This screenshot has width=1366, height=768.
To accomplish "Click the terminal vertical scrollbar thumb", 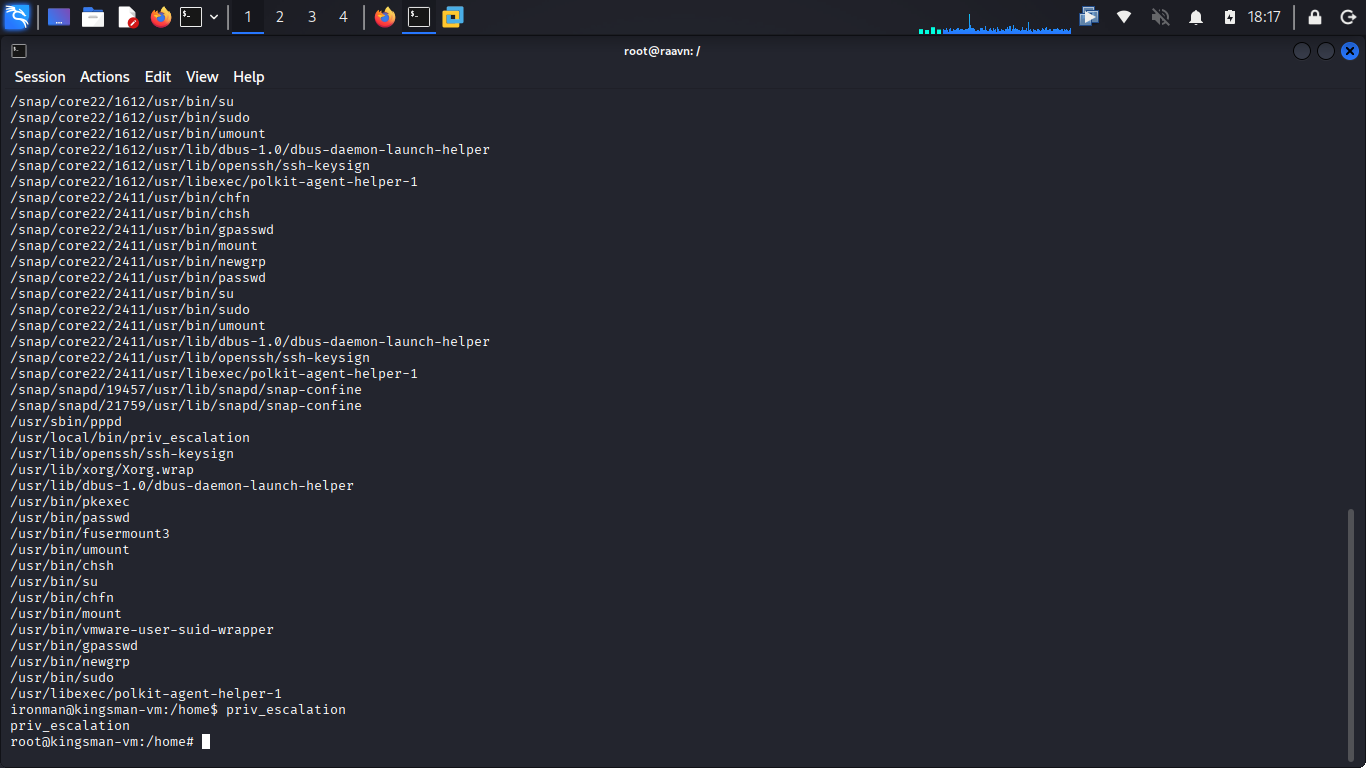I will [1351, 634].
